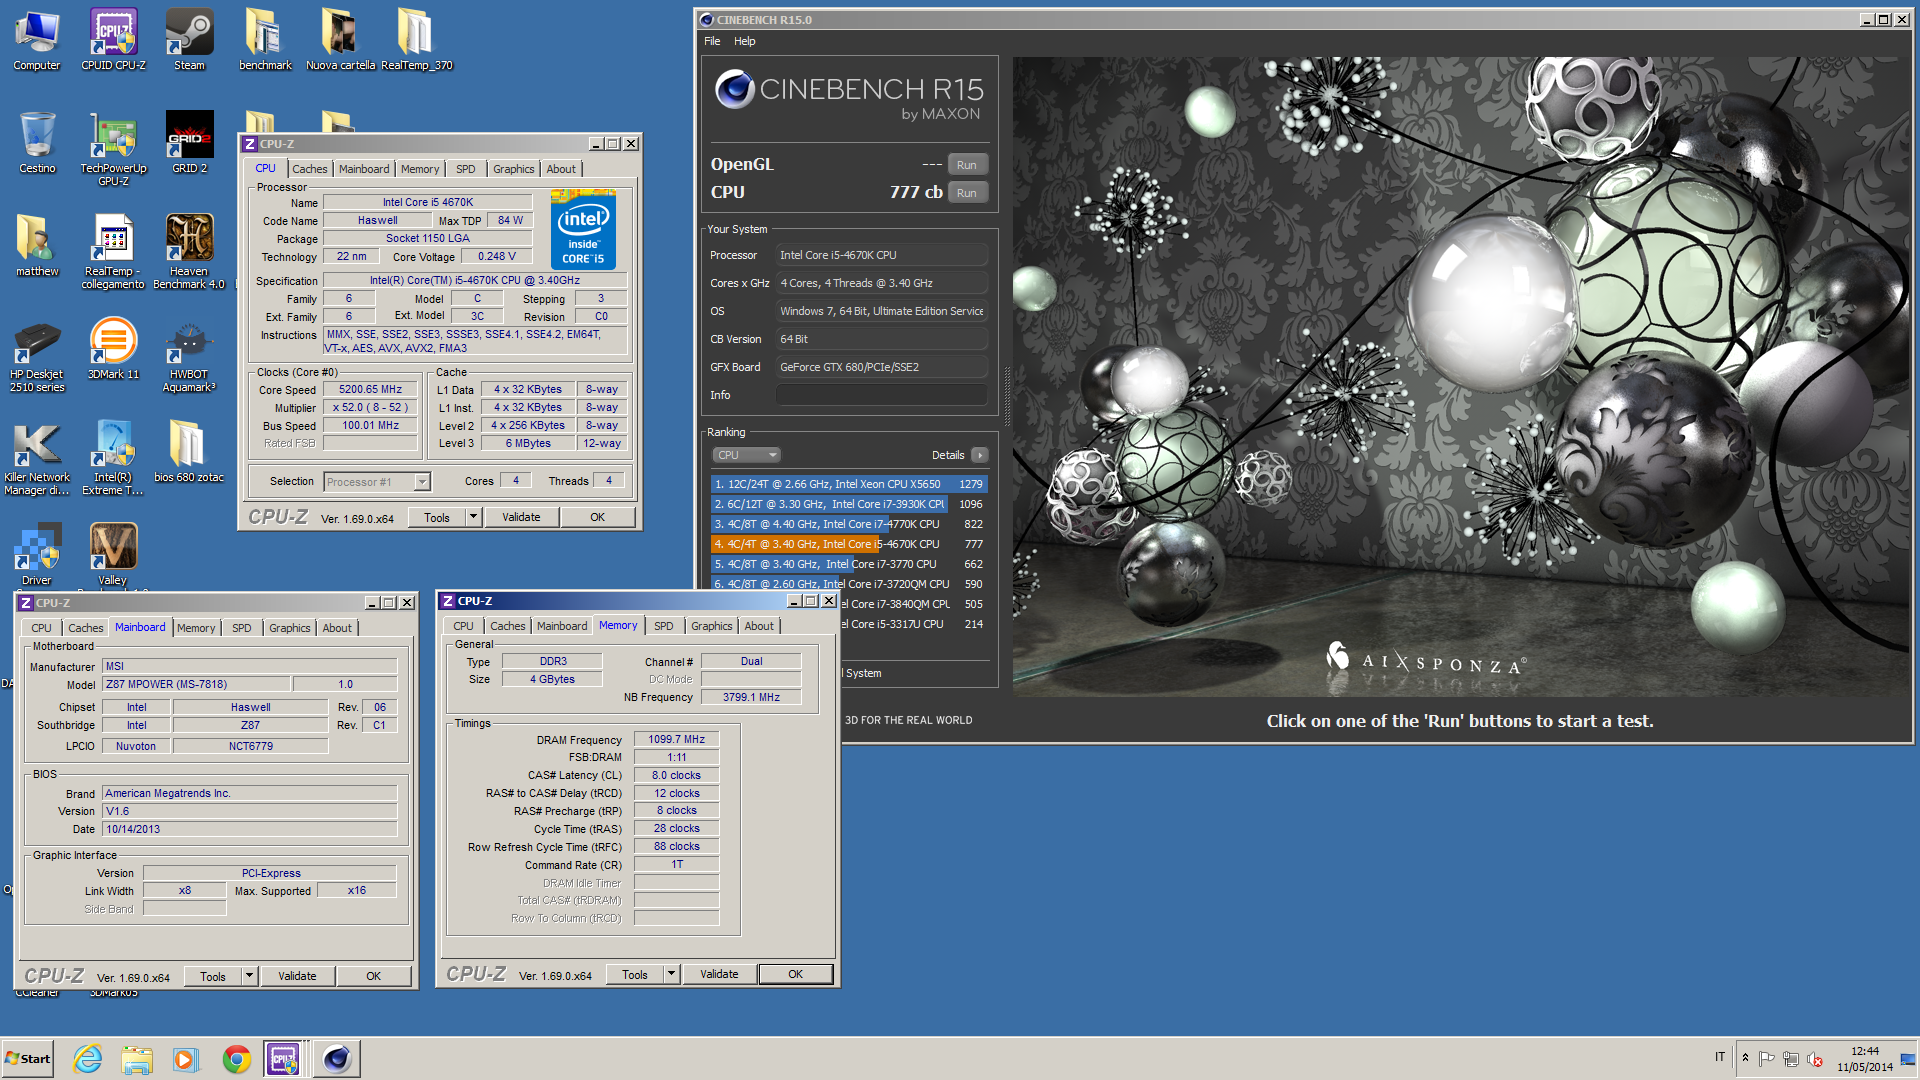1920x1080 pixels.
Task: Switch to Cinebench in the taskbar
Action: click(x=336, y=1059)
